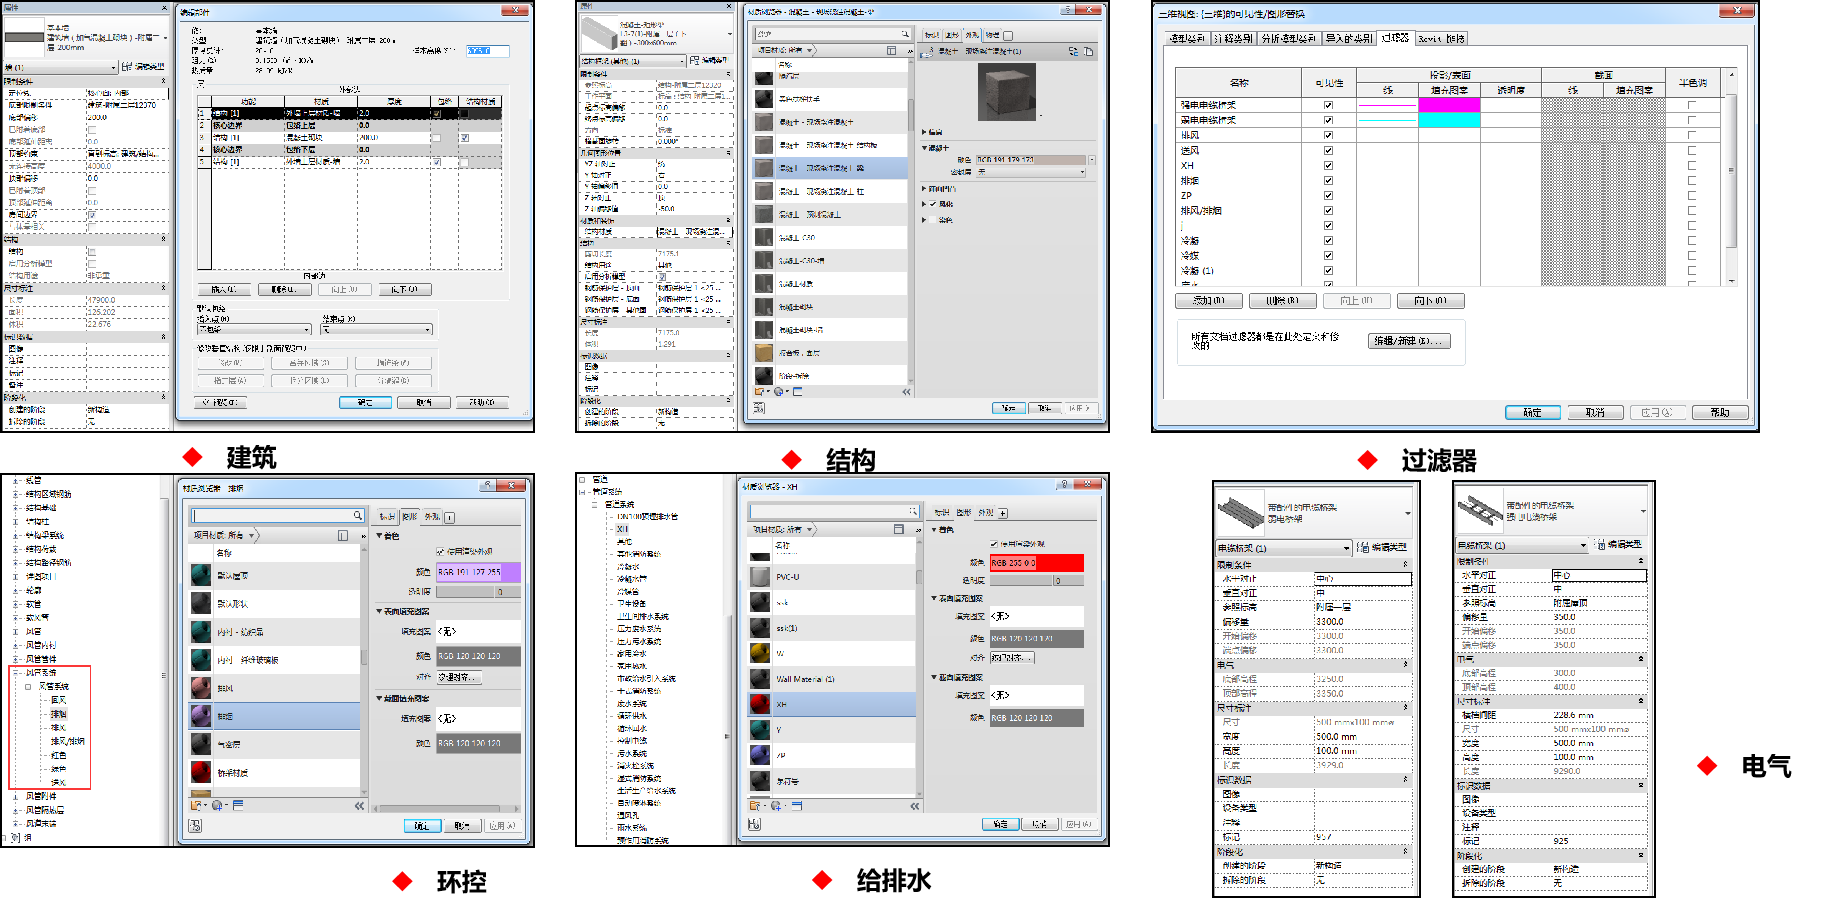Open the 项目材质 filter dropdown in XH dialog
Screen dimensions: 1837x902
point(810,530)
